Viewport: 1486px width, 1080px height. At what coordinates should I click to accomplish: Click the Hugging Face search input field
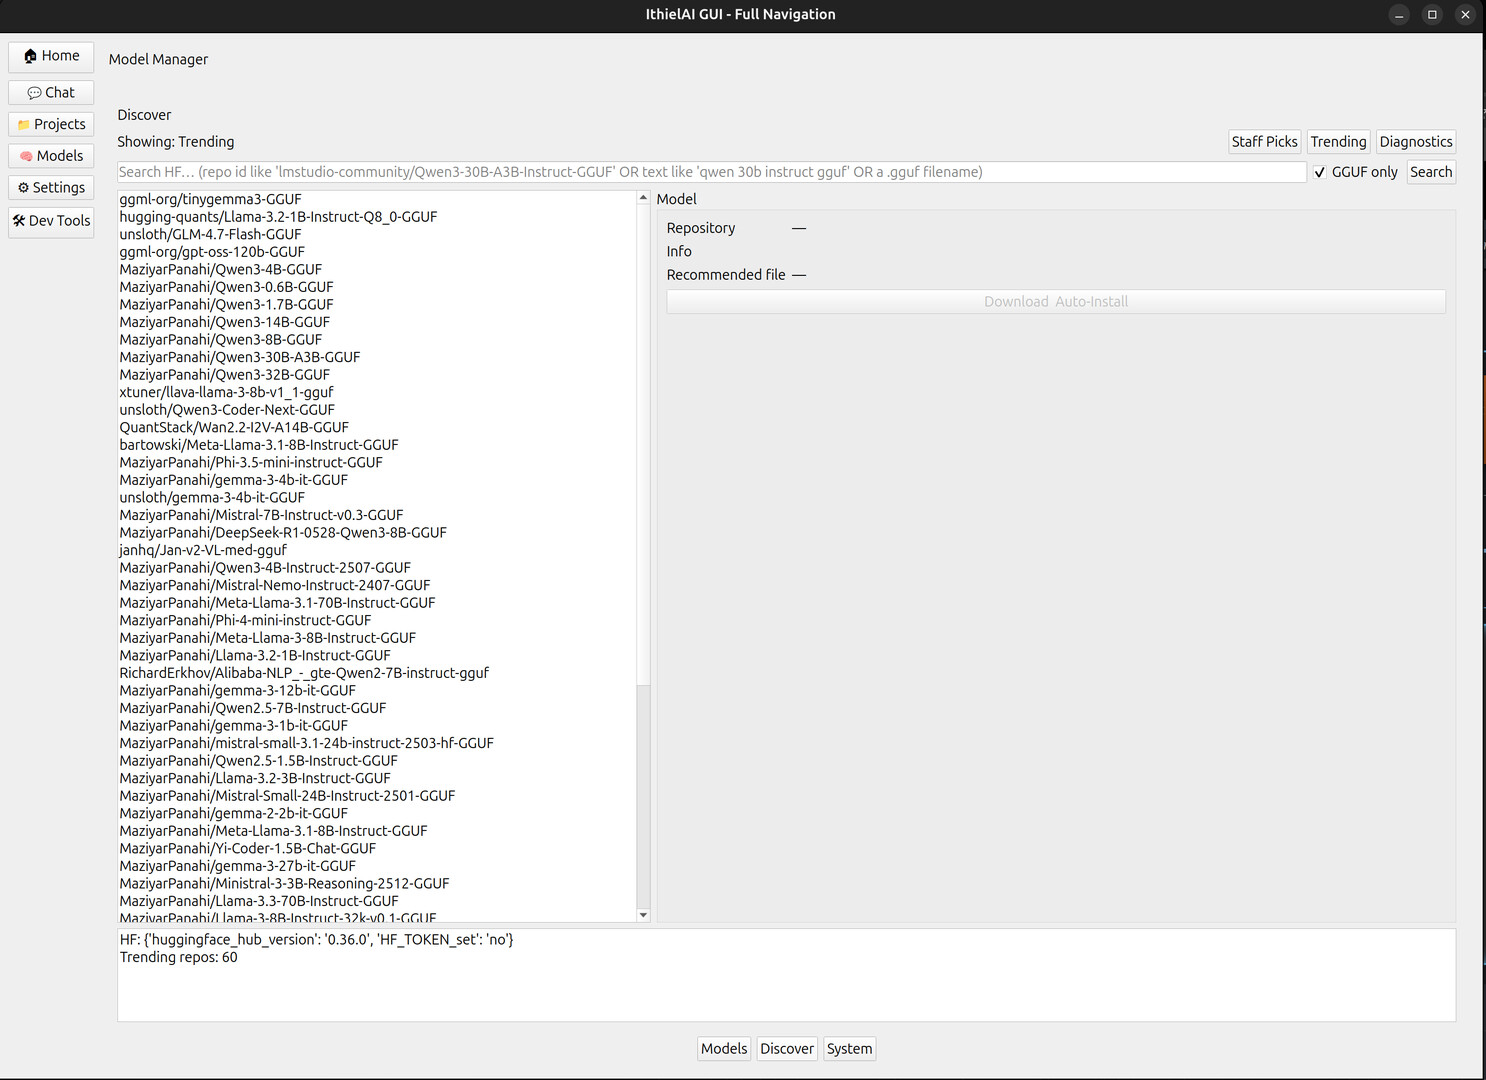click(700, 171)
